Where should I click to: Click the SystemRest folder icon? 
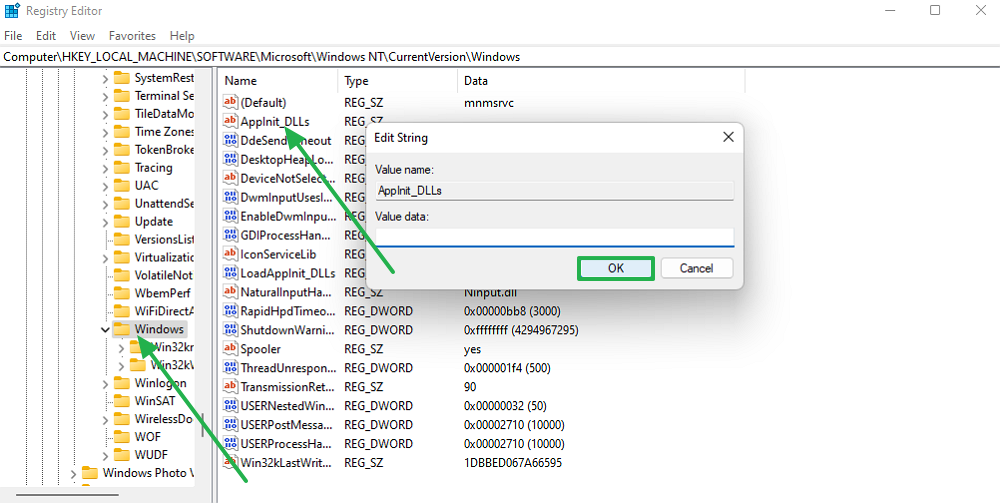coord(121,78)
